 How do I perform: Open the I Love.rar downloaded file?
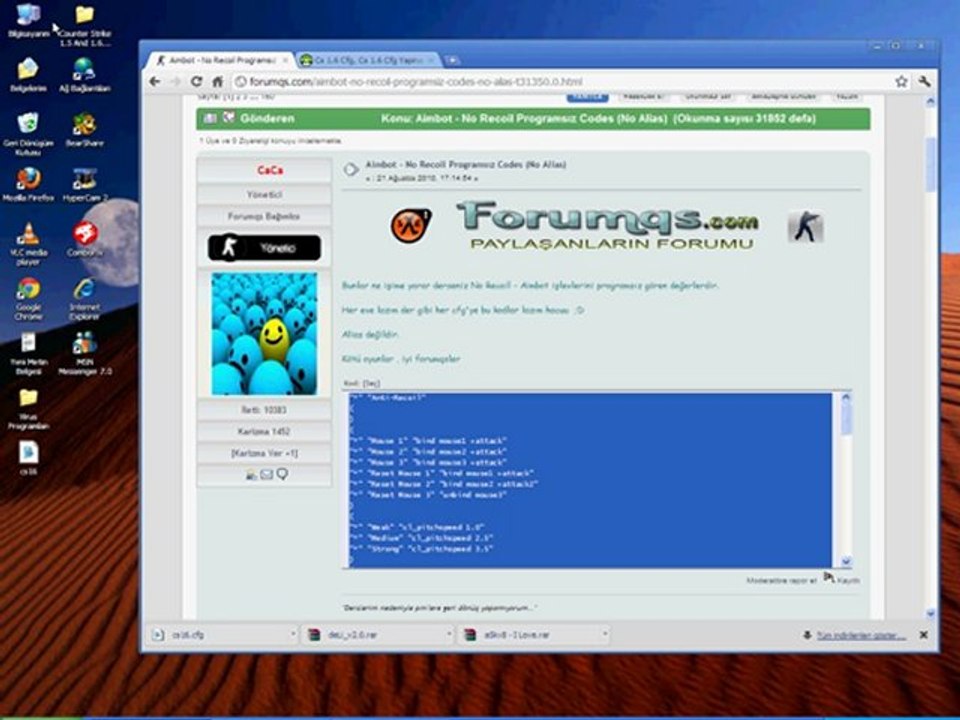click(x=529, y=635)
